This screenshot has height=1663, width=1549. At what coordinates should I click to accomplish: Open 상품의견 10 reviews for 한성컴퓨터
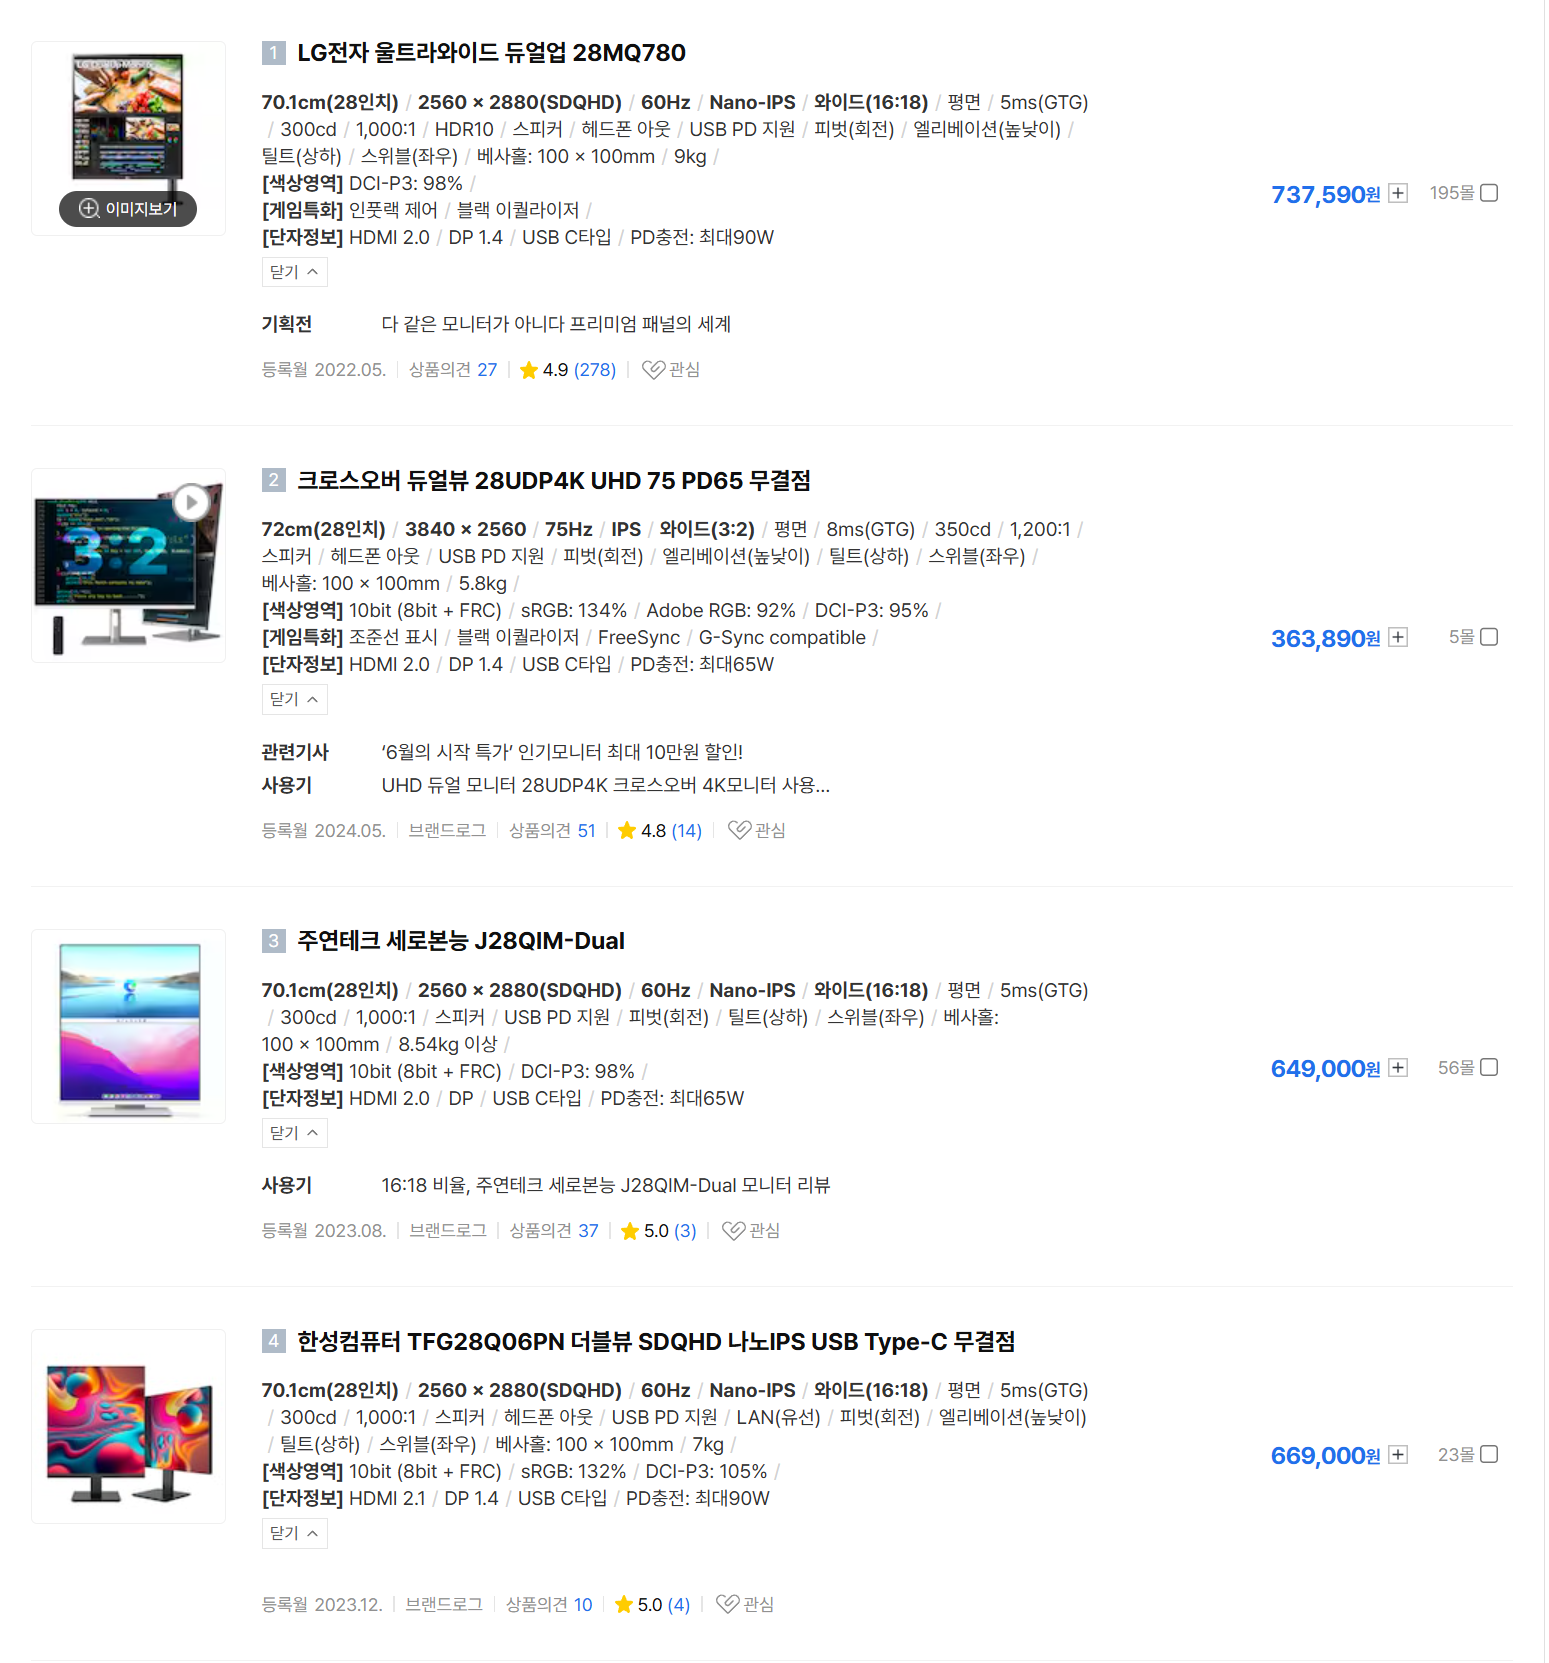point(549,1605)
